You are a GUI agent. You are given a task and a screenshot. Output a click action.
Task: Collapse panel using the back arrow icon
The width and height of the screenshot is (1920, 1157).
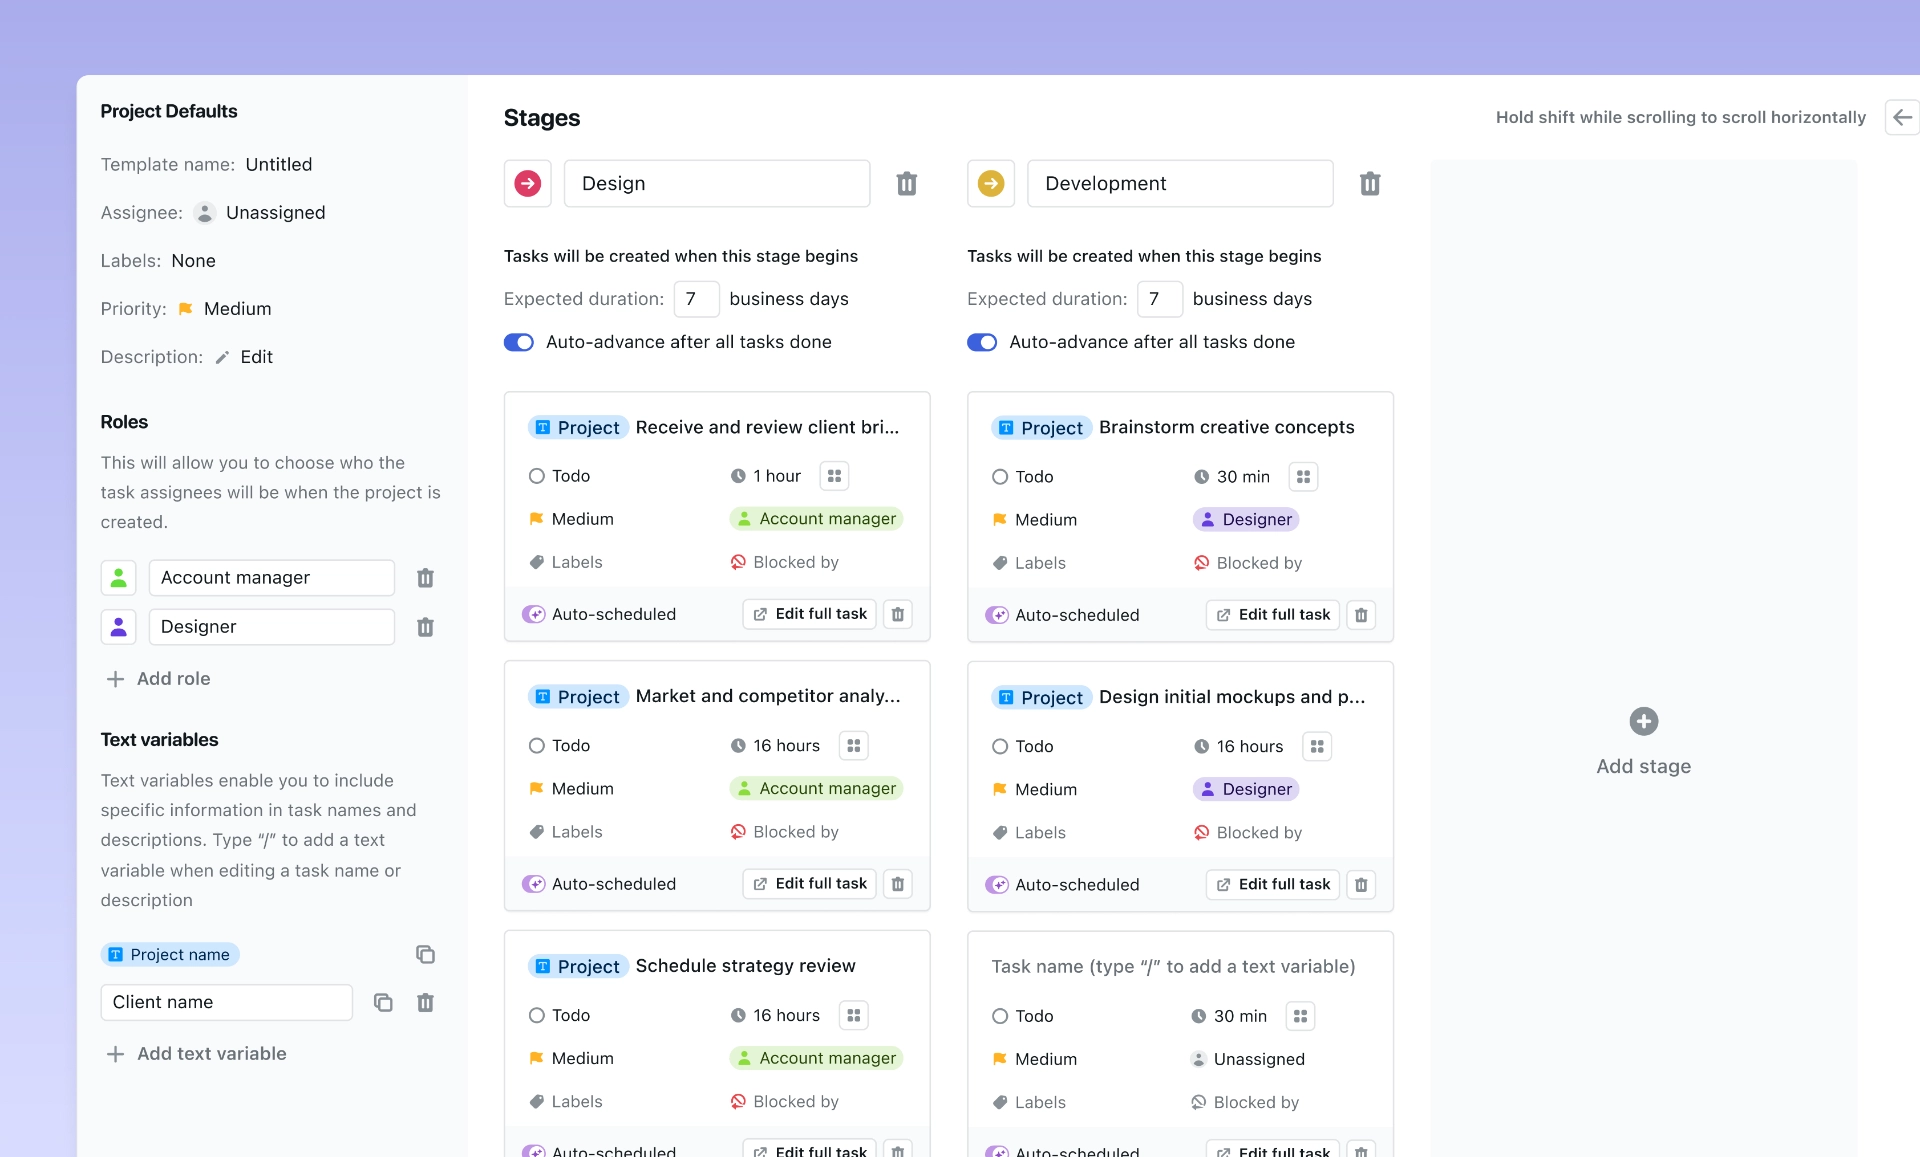tap(1902, 117)
